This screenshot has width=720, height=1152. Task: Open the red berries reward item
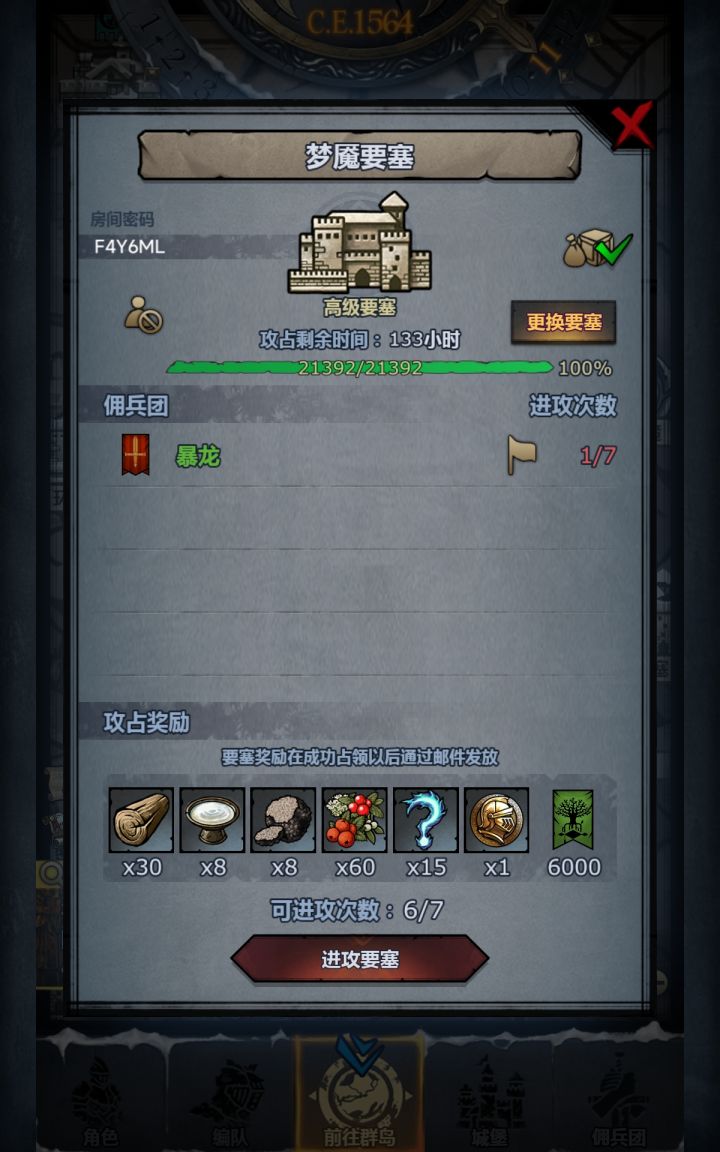coord(354,820)
